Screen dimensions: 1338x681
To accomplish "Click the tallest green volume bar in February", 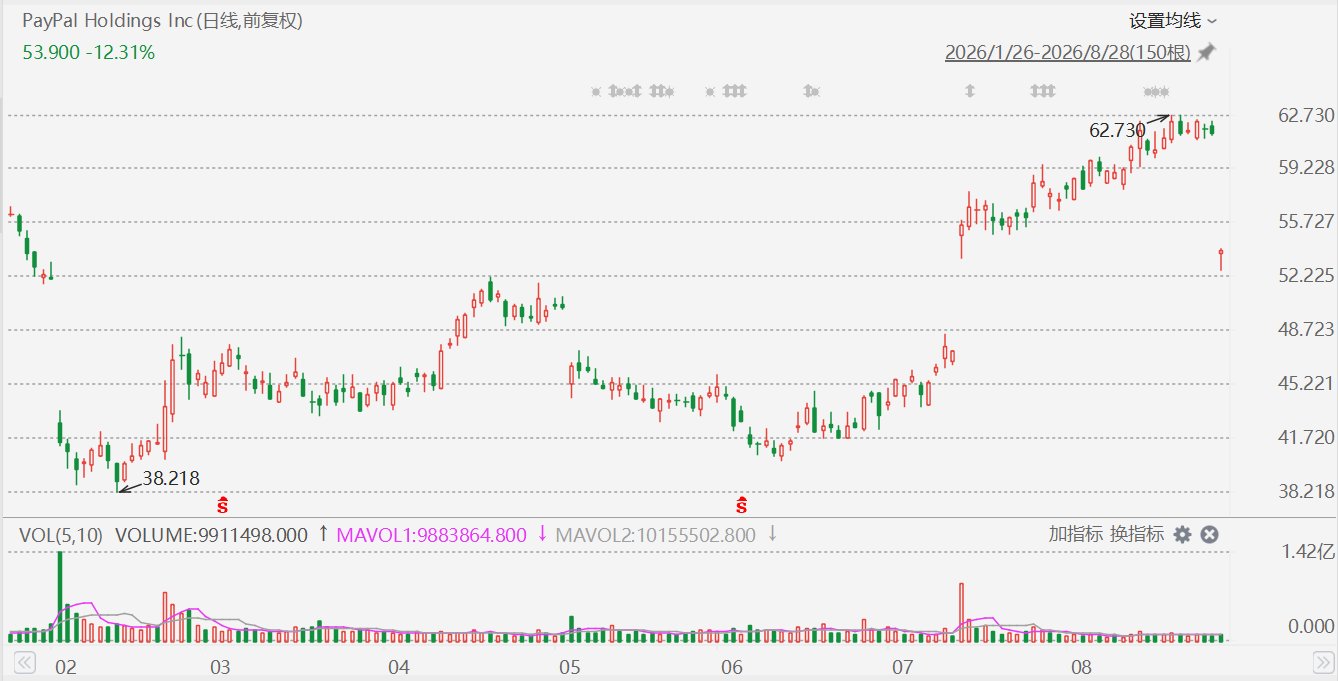I will [60, 596].
